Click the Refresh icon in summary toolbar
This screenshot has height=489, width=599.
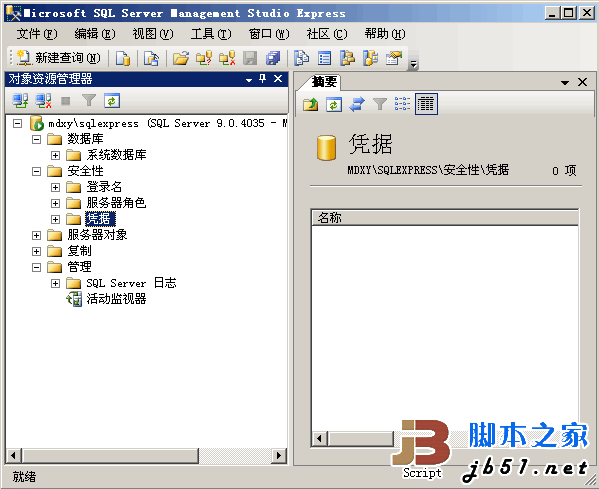(333, 104)
